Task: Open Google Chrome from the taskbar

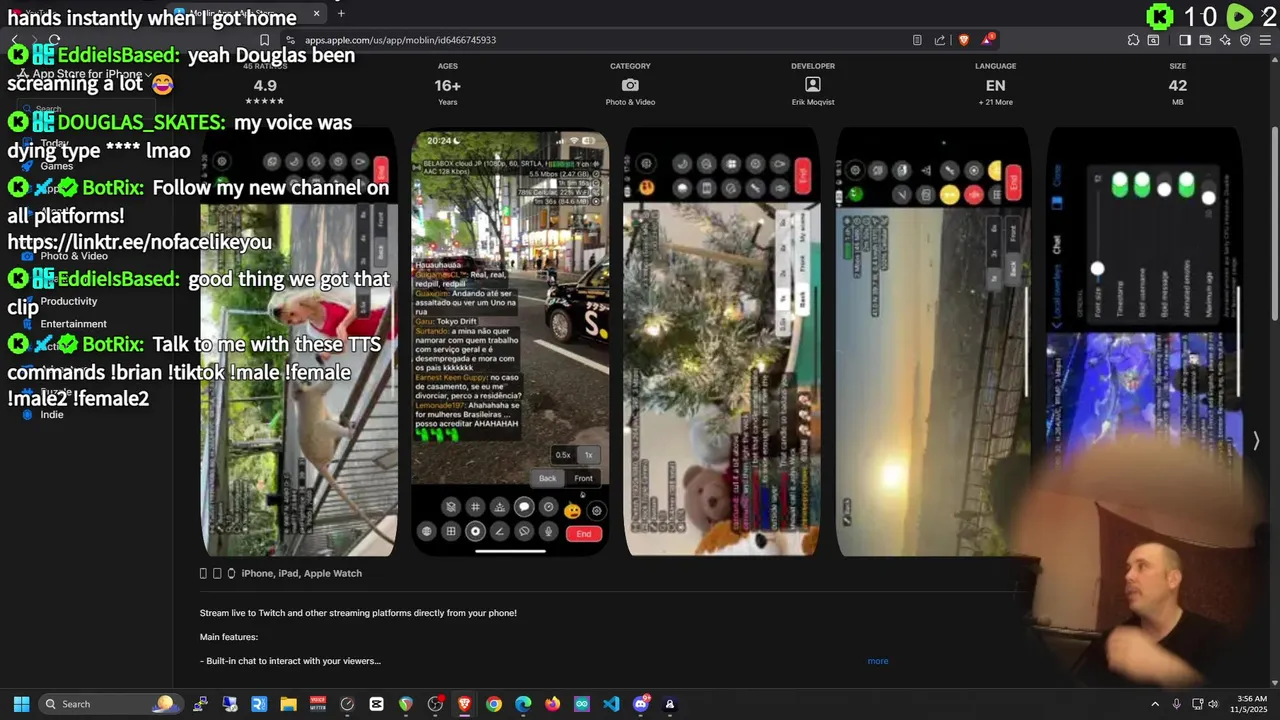Action: [x=494, y=704]
